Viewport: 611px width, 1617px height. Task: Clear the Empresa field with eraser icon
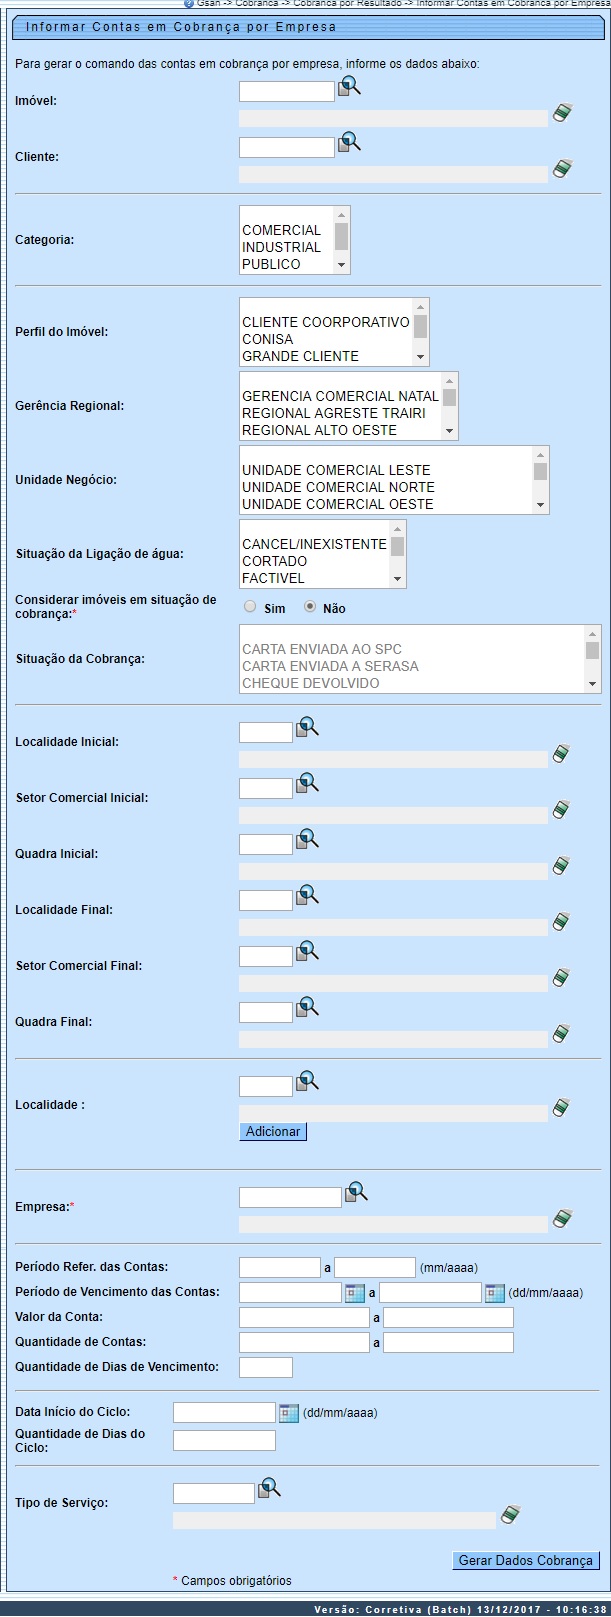pyautogui.click(x=562, y=1219)
